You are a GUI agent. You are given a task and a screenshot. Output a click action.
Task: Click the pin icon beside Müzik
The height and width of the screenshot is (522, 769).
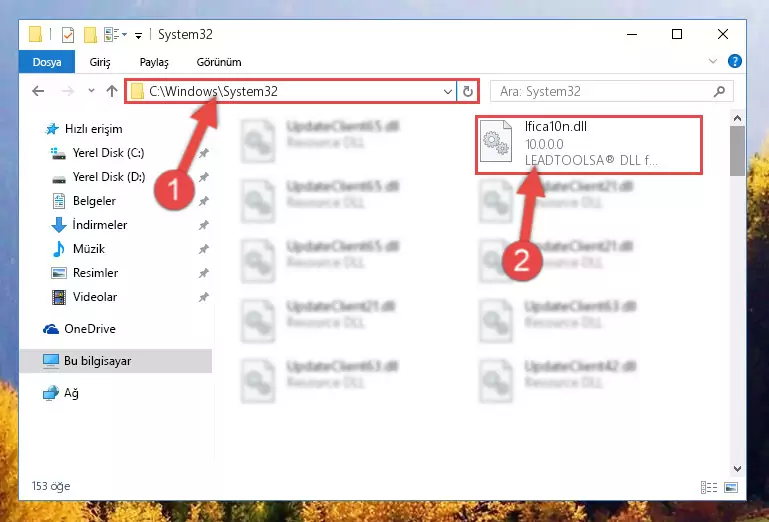[x=204, y=249]
